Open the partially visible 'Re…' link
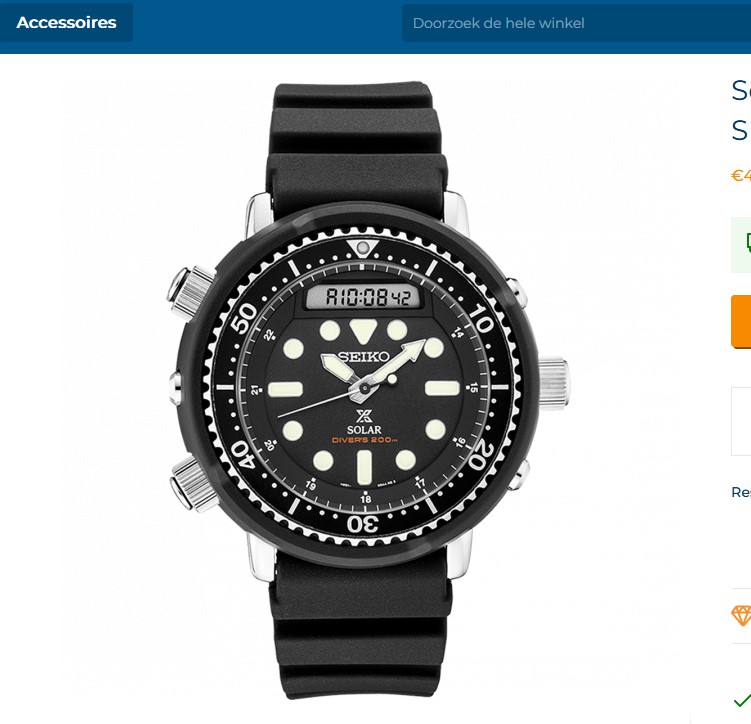 coord(741,492)
